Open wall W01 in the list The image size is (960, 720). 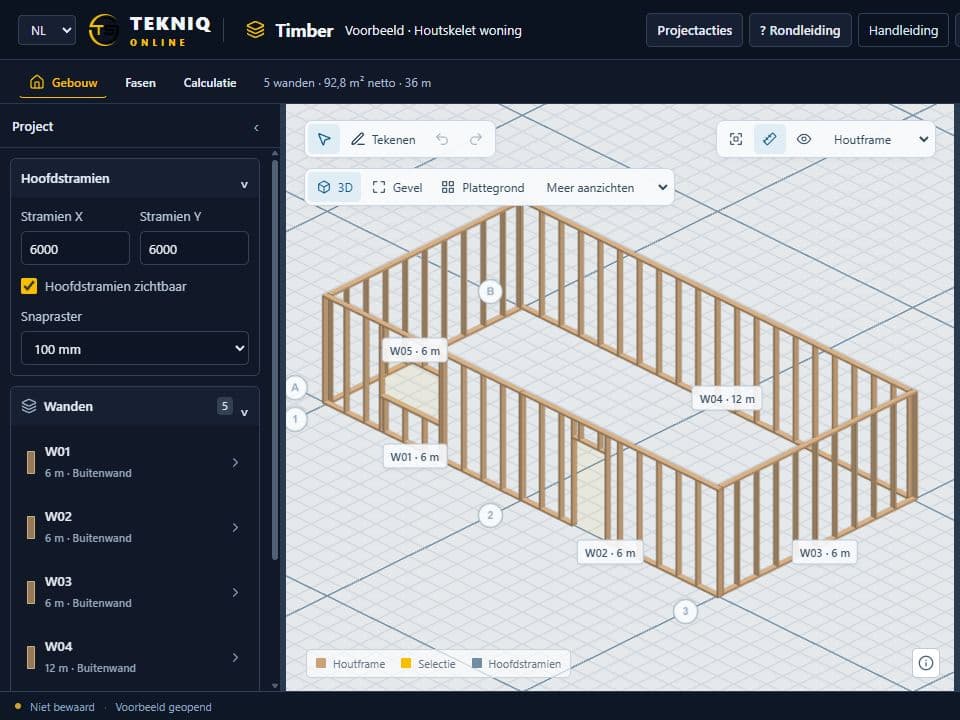tap(135, 462)
